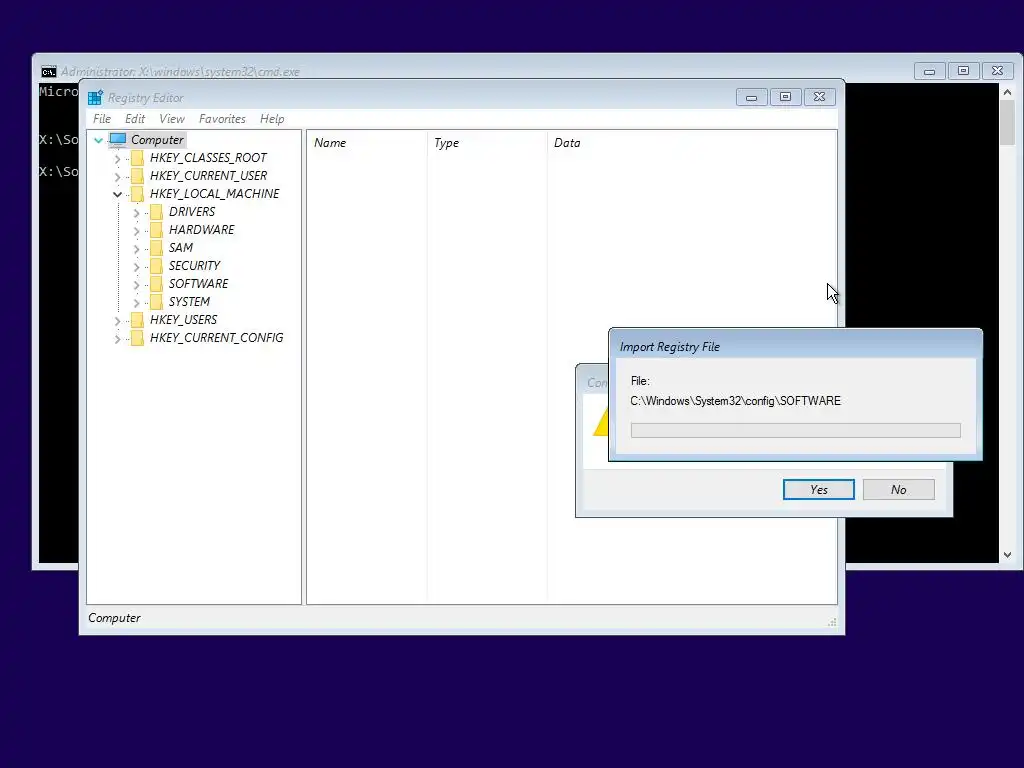Expand the SECURITY key chevron
Screen dimensions: 1024x768
(x=136, y=266)
